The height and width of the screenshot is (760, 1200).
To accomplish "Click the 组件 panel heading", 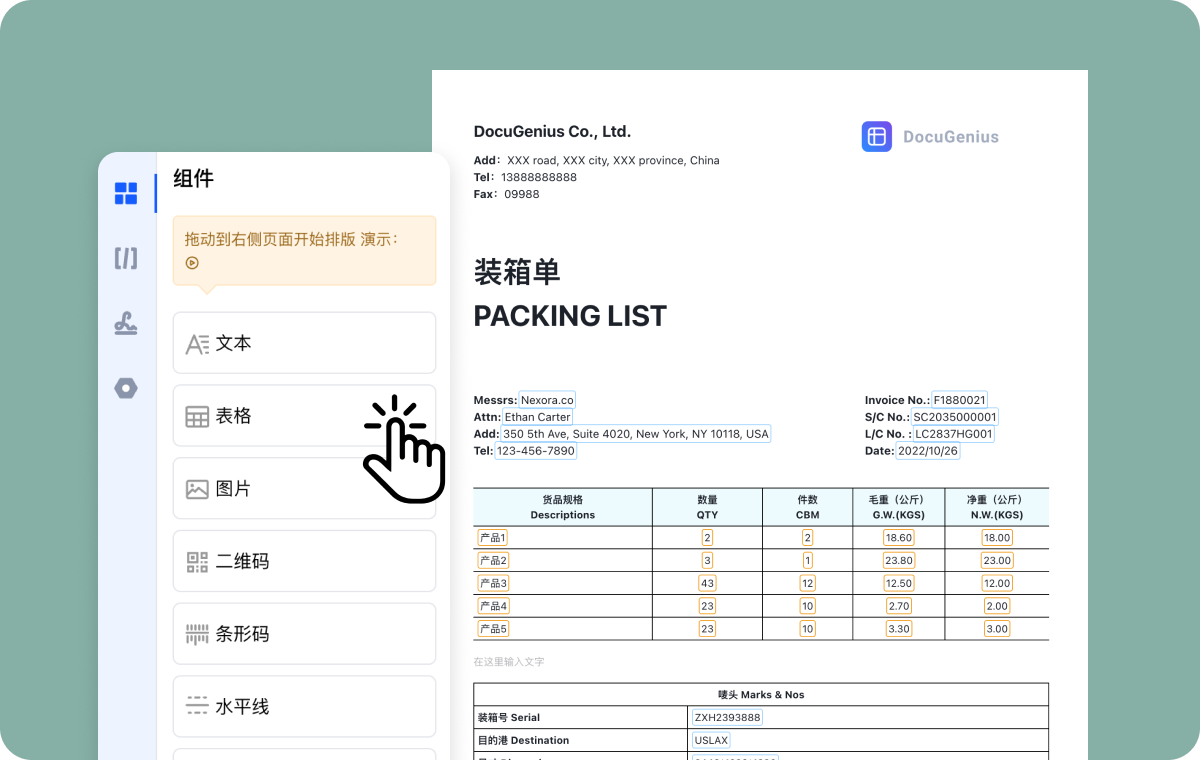I will click(193, 179).
